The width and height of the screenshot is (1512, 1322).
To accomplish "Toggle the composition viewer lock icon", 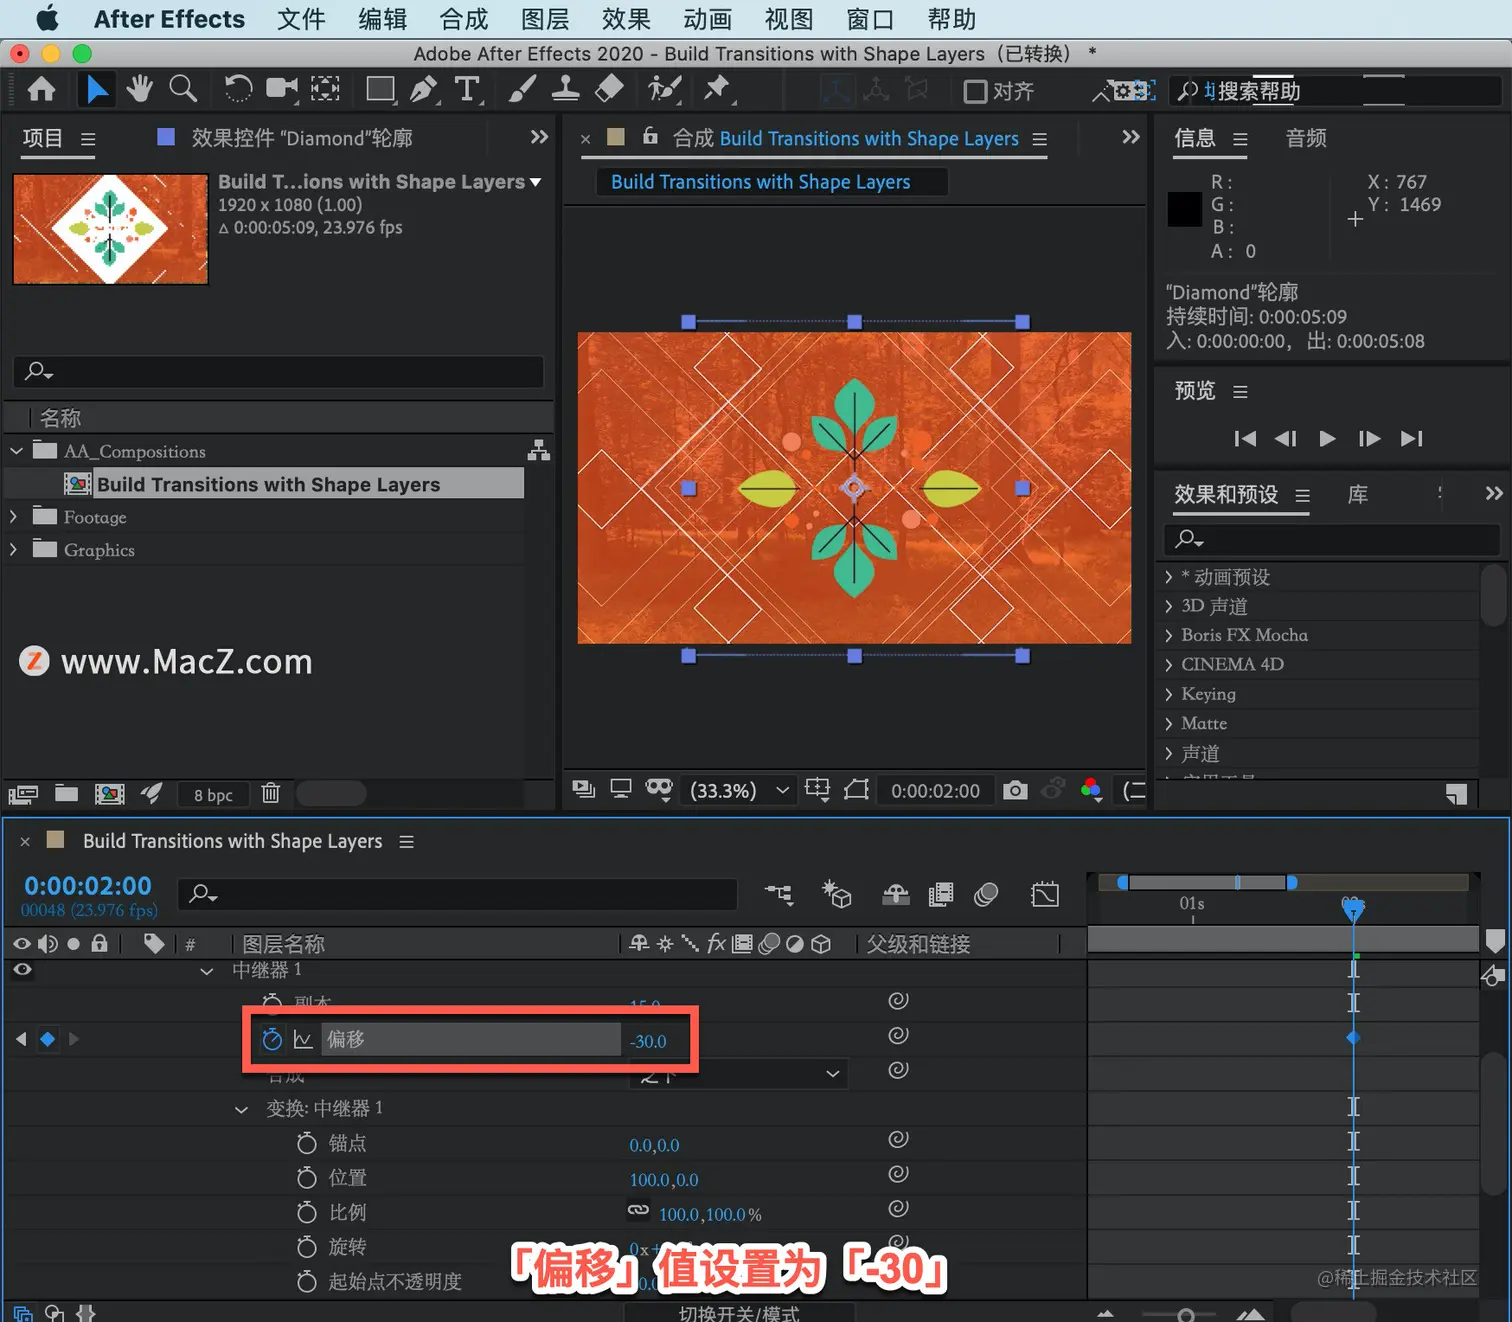I will click(650, 136).
